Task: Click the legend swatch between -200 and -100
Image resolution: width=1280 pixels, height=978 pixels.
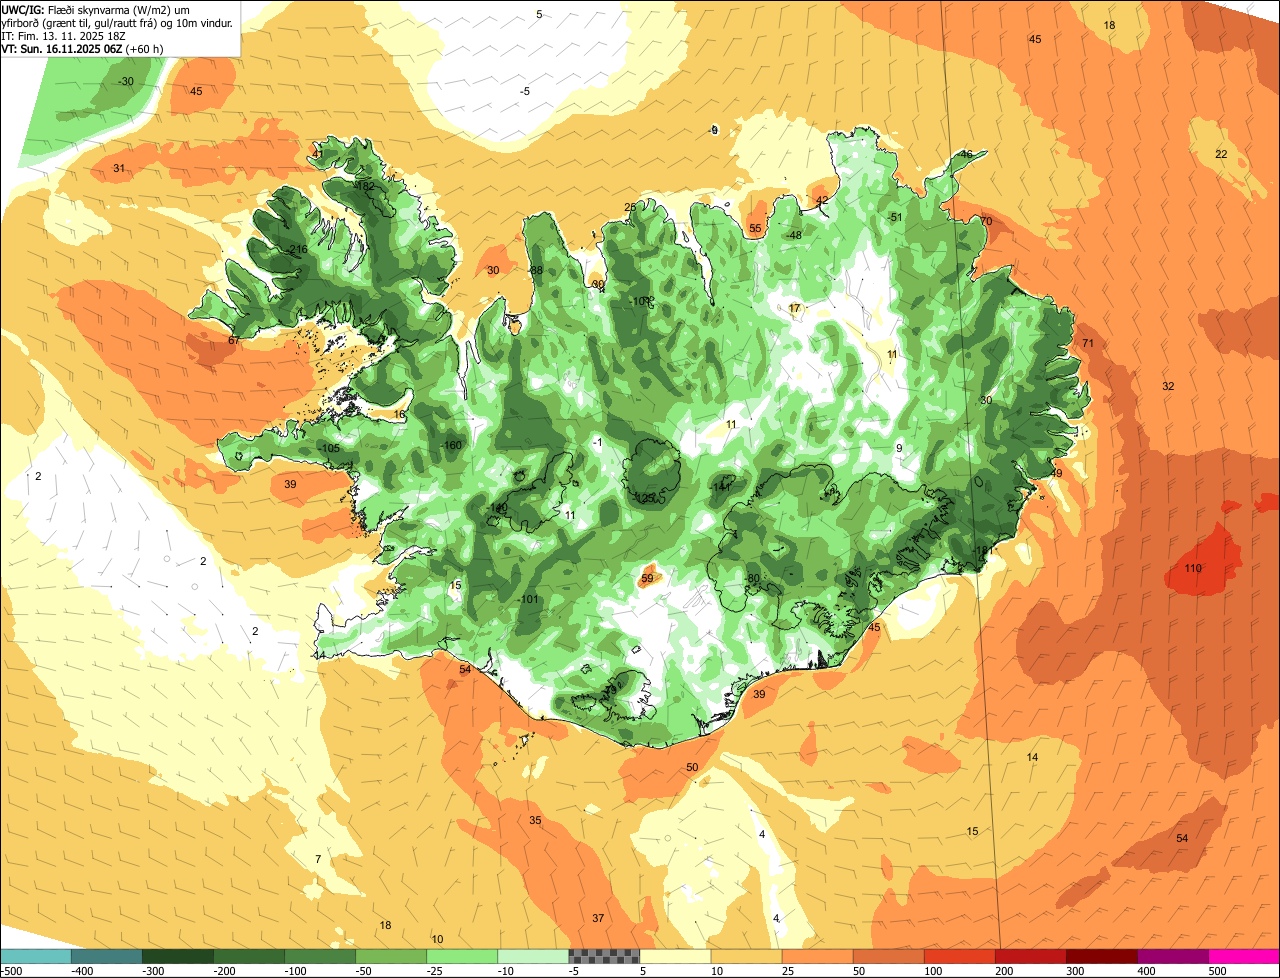Action: pyautogui.click(x=249, y=956)
